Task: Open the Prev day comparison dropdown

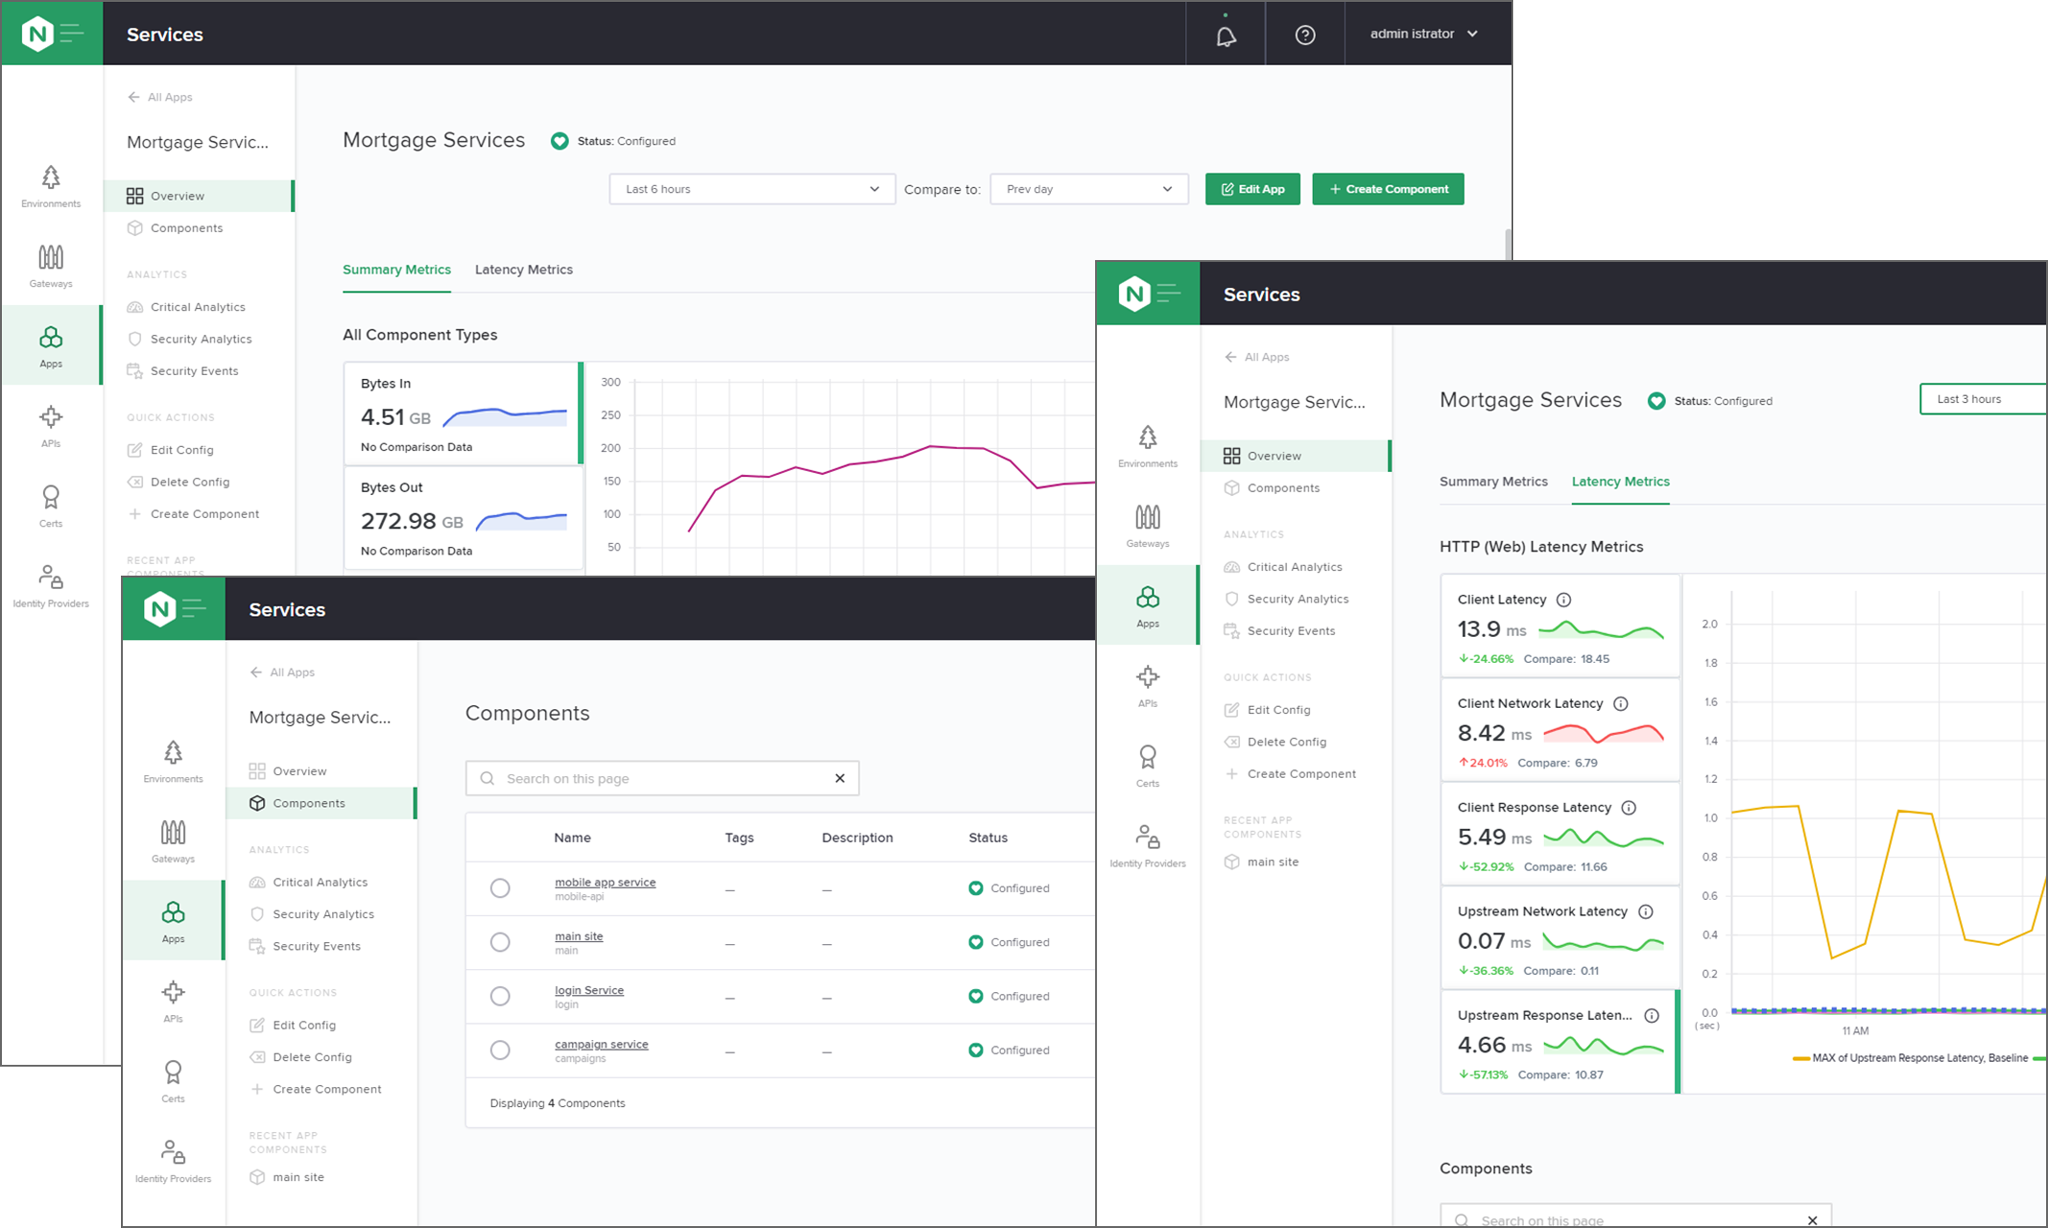Action: pyautogui.click(x=1088, y=189)
